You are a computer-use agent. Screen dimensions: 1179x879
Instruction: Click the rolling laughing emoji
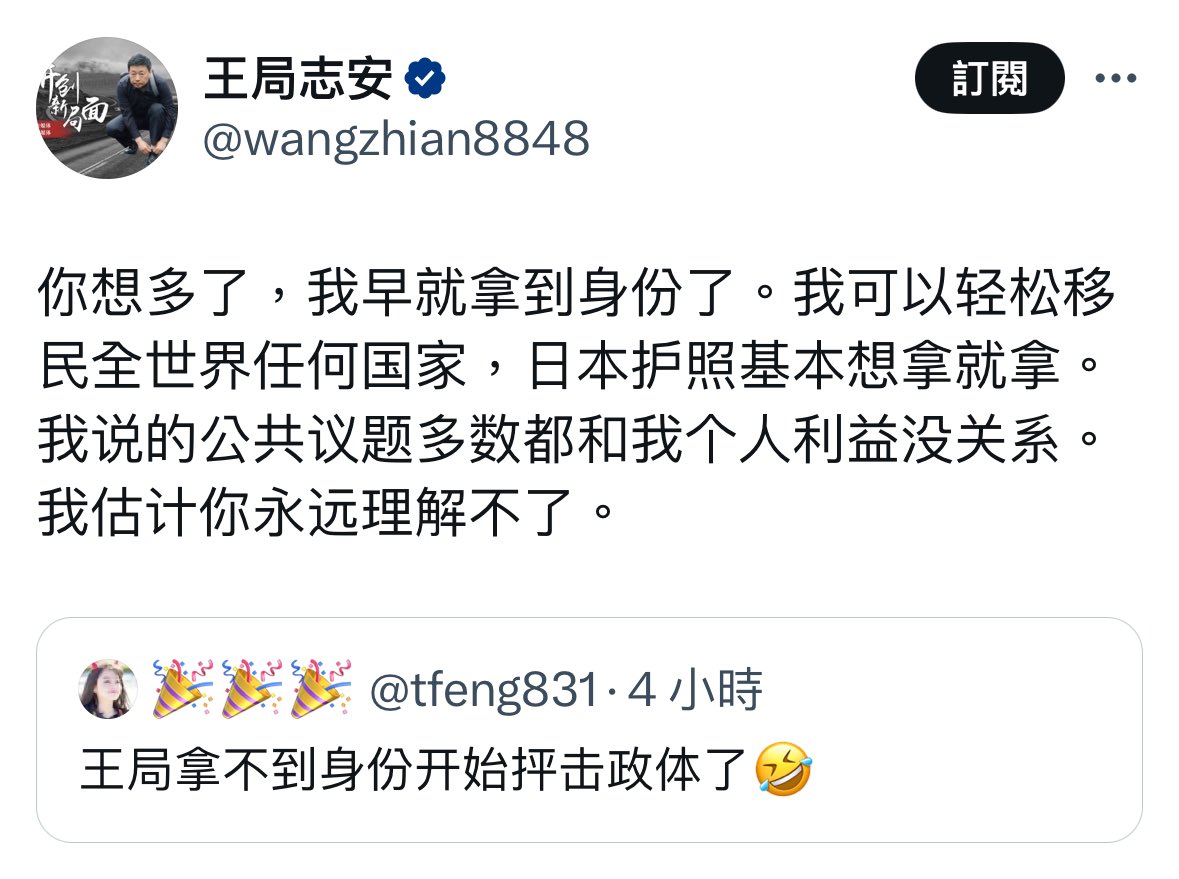[x=783, y=769]
